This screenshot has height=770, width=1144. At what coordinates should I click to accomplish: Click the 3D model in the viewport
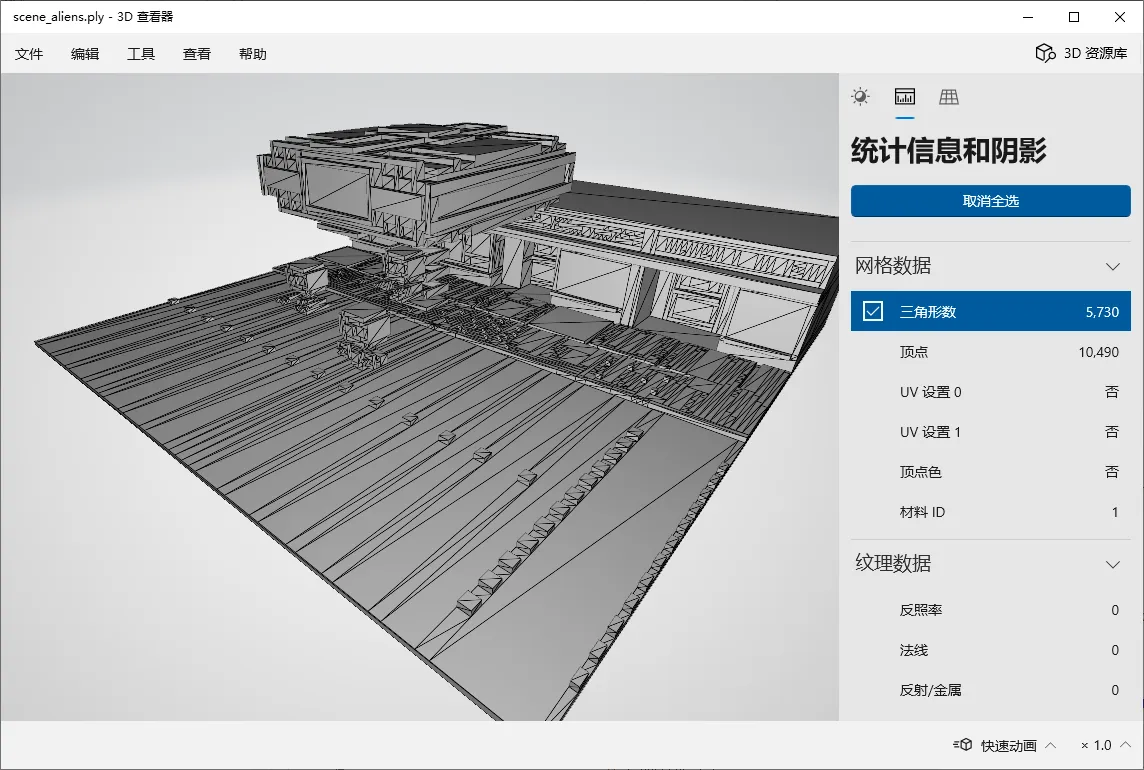[x=420, y=400]
